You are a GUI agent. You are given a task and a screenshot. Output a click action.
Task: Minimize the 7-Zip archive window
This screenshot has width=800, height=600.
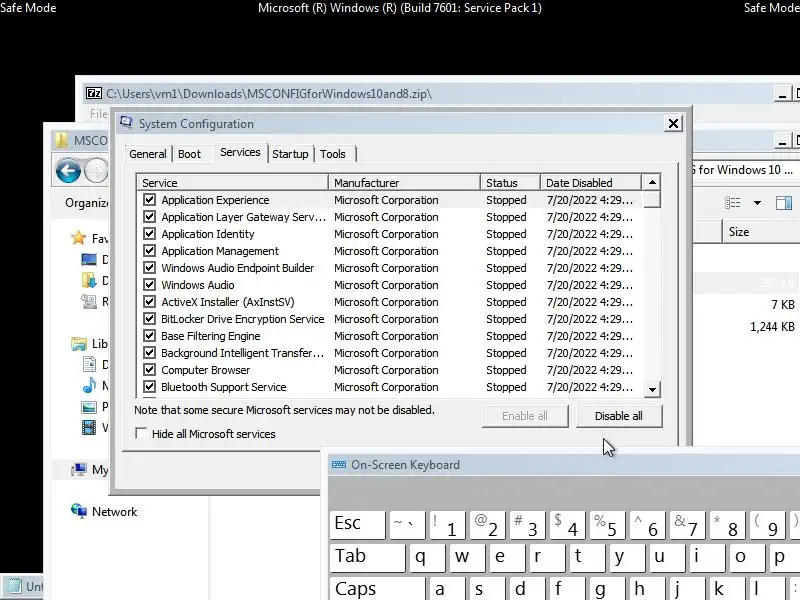[782, 94]
